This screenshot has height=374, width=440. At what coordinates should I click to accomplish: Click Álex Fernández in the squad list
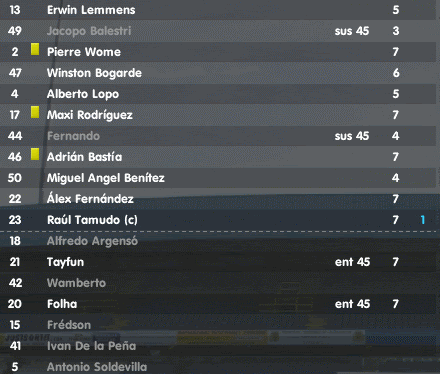point(90,199)
